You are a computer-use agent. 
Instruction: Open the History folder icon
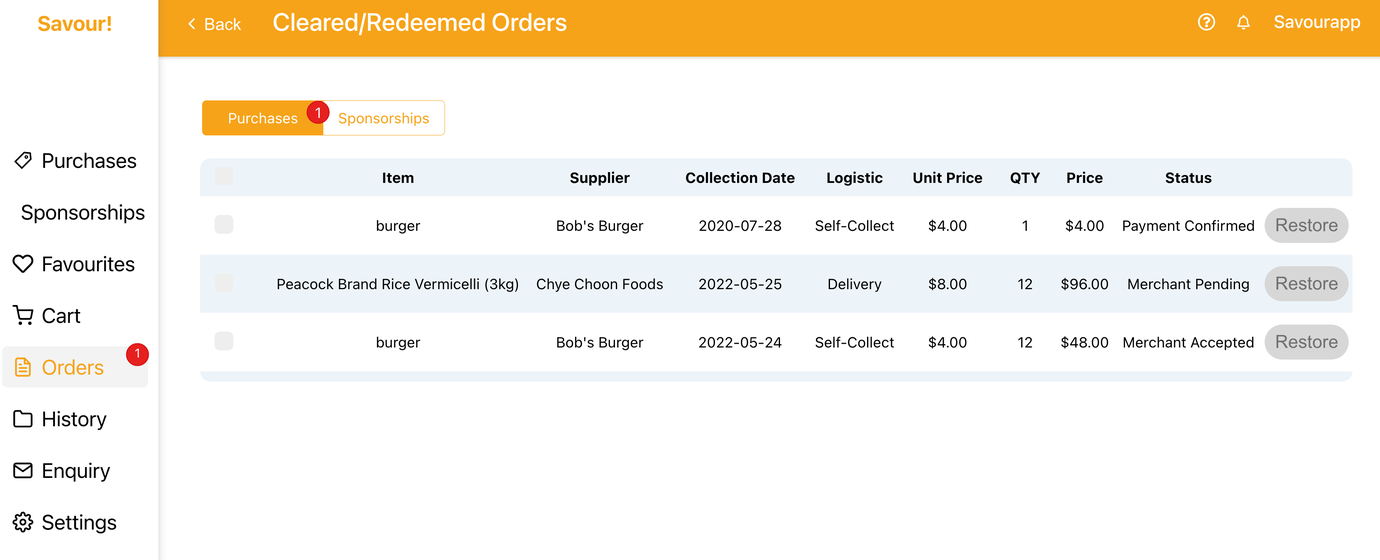(22, 419)
